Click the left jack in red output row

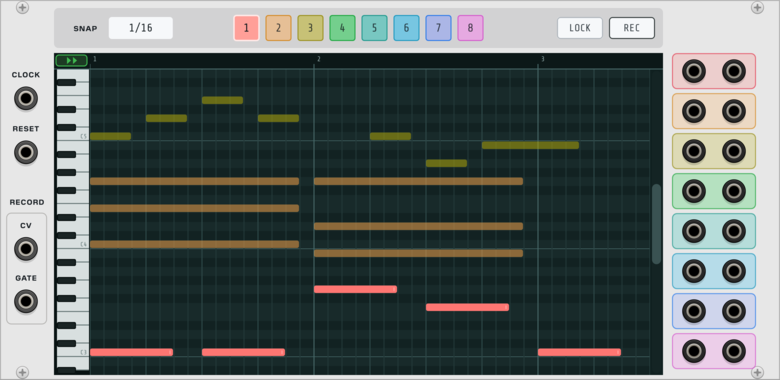(694, 71)
